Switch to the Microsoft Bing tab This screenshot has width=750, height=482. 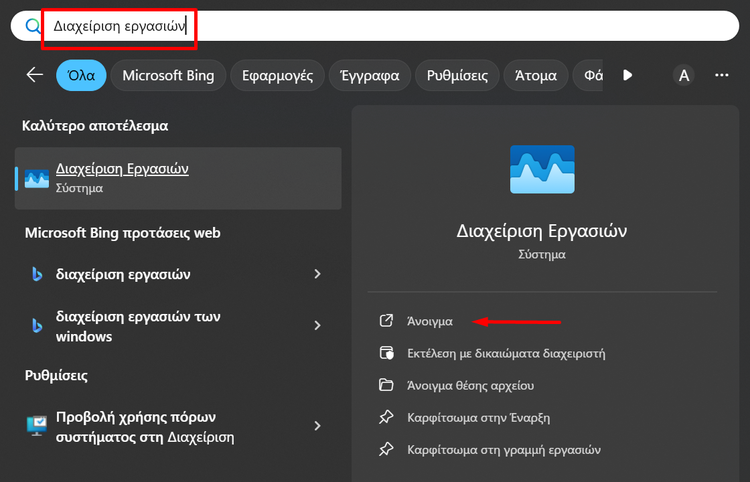pyautogui.click(x=168, y=75)
